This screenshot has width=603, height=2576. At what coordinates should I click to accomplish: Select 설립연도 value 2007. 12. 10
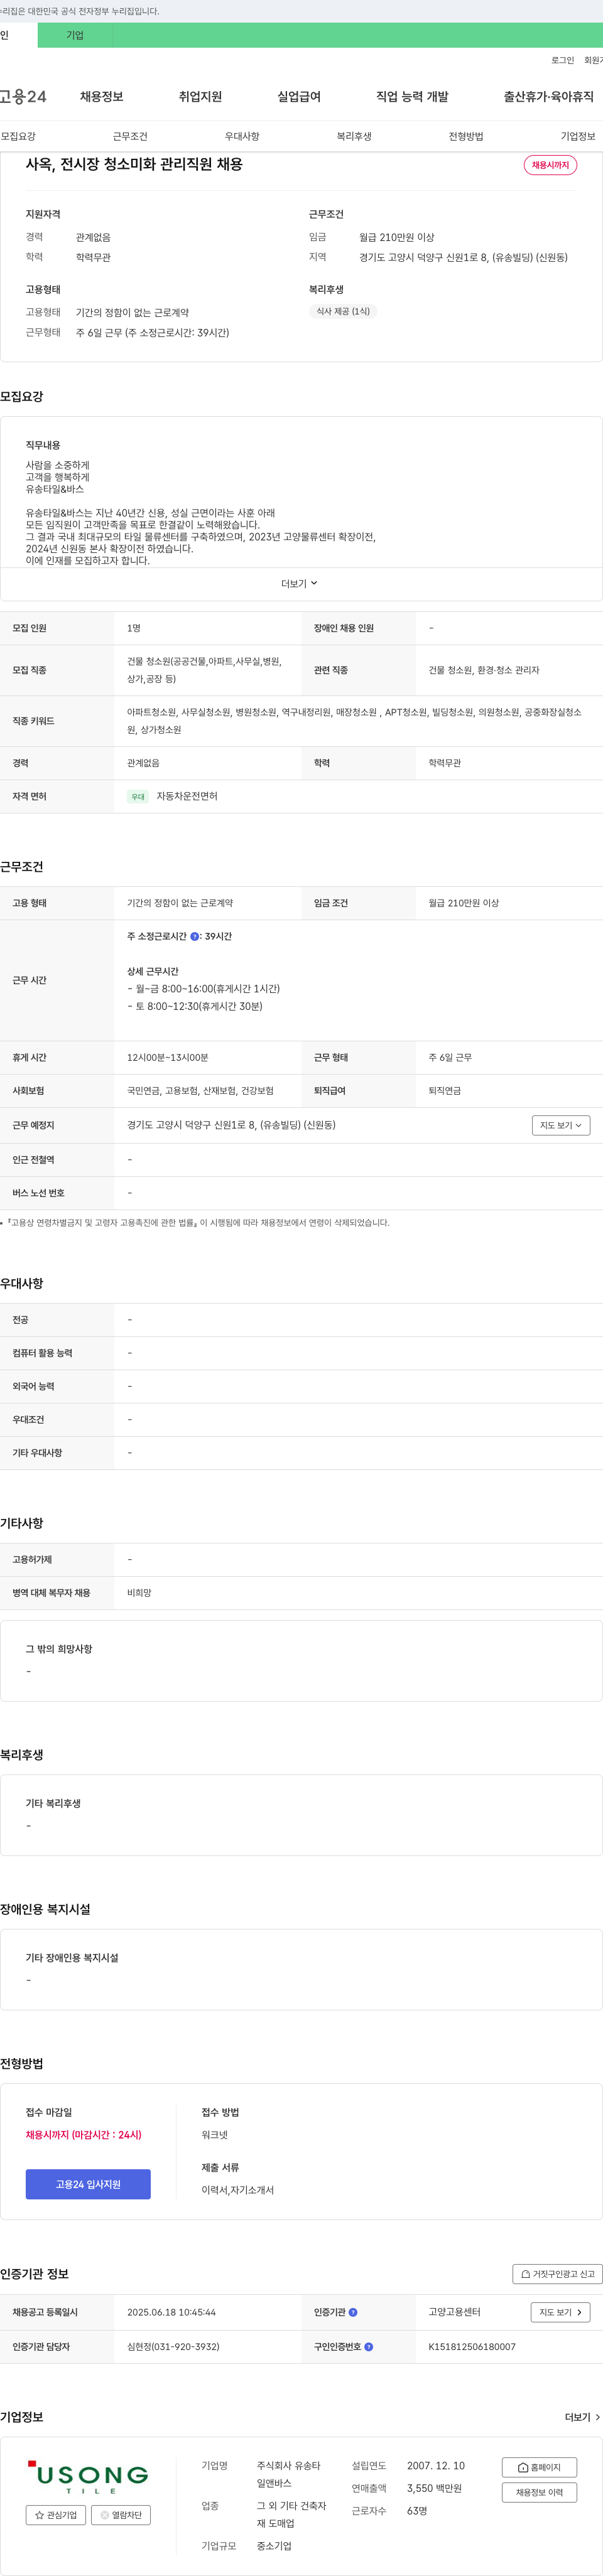436,2465
